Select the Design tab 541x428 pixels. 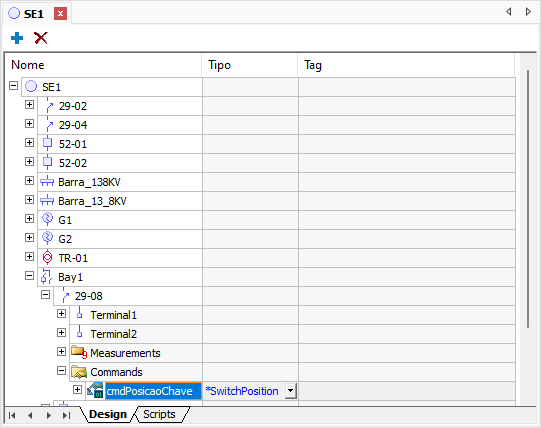tap(108, 414)
